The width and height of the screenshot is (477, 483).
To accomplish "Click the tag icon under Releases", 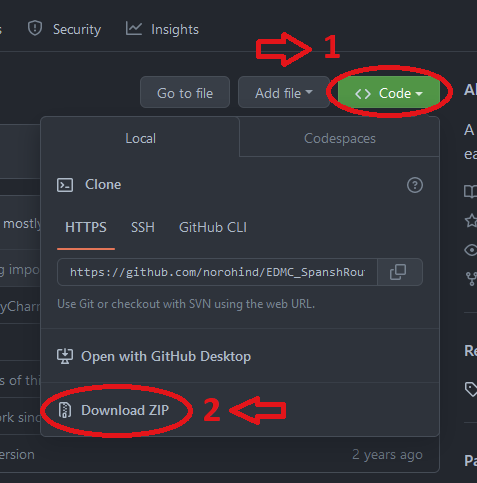I will 471,389.
